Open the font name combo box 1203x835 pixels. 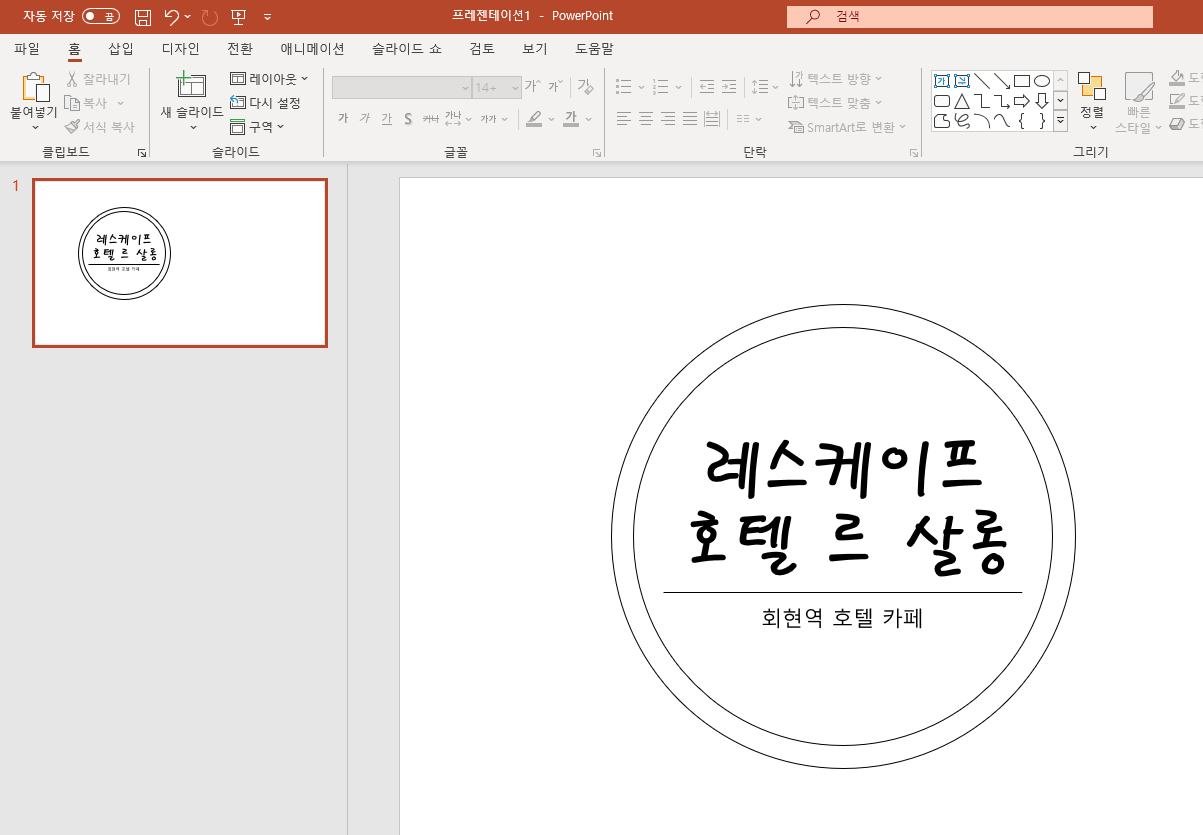pos(402,88)
